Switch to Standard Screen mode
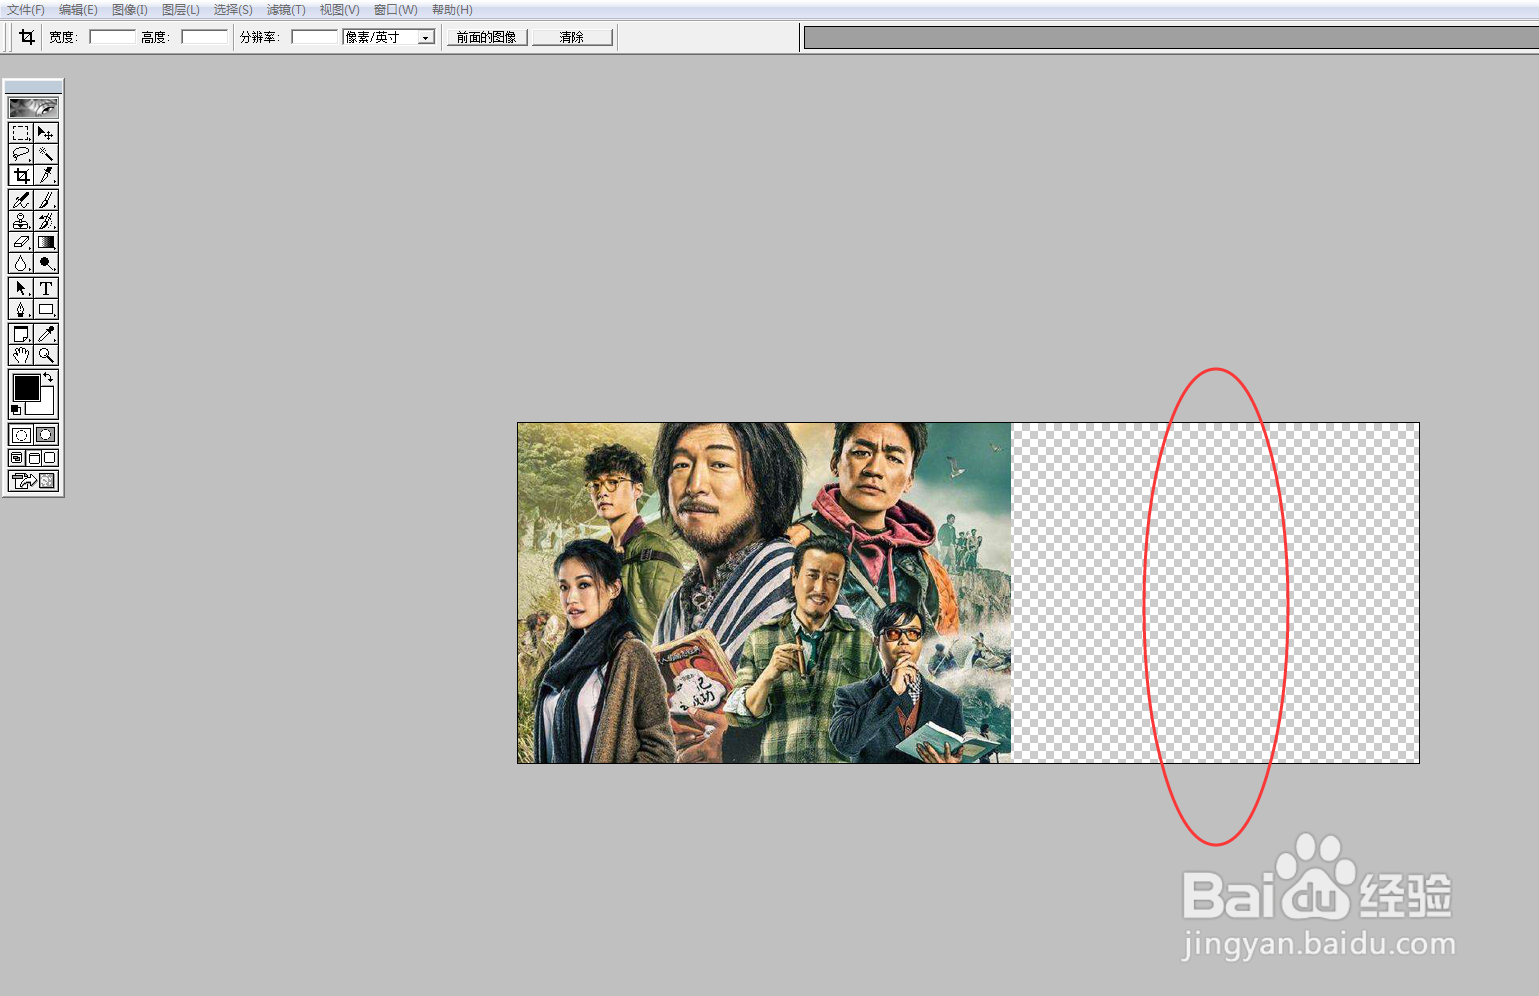This screenshot has width=1539, height=996. pos(17,458)
